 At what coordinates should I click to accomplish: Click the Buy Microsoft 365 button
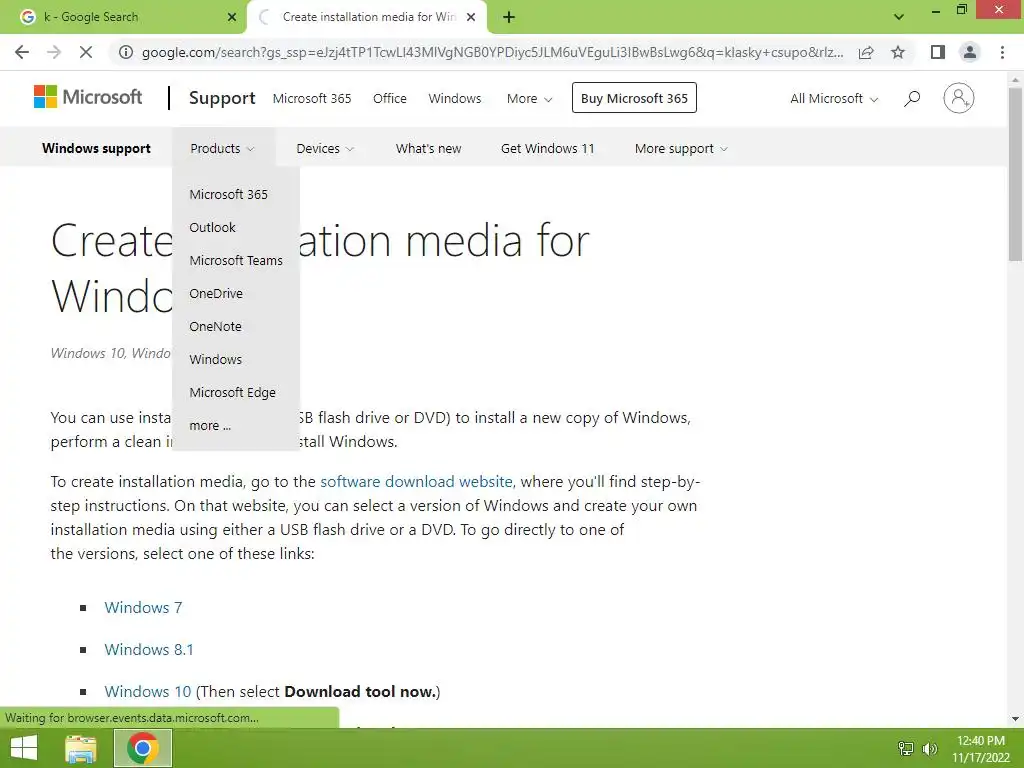point(634,98)
